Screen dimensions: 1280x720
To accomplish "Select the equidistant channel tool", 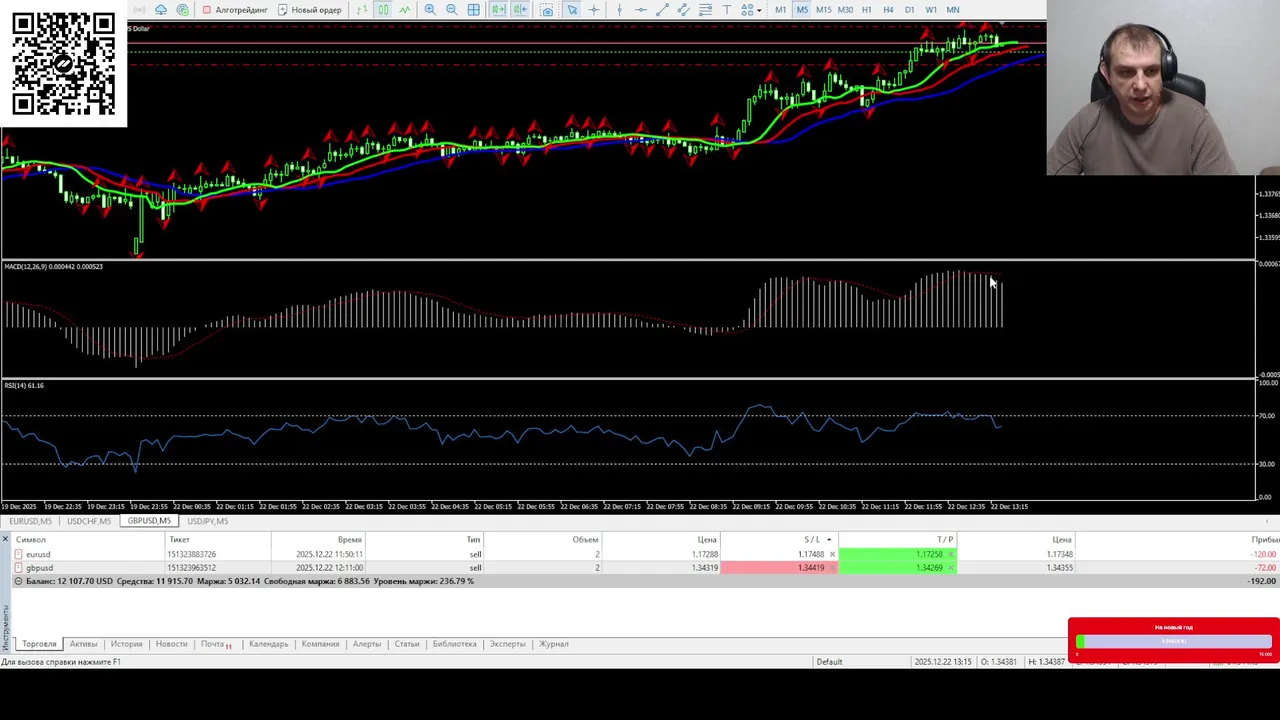I will [x=684, y=9].
